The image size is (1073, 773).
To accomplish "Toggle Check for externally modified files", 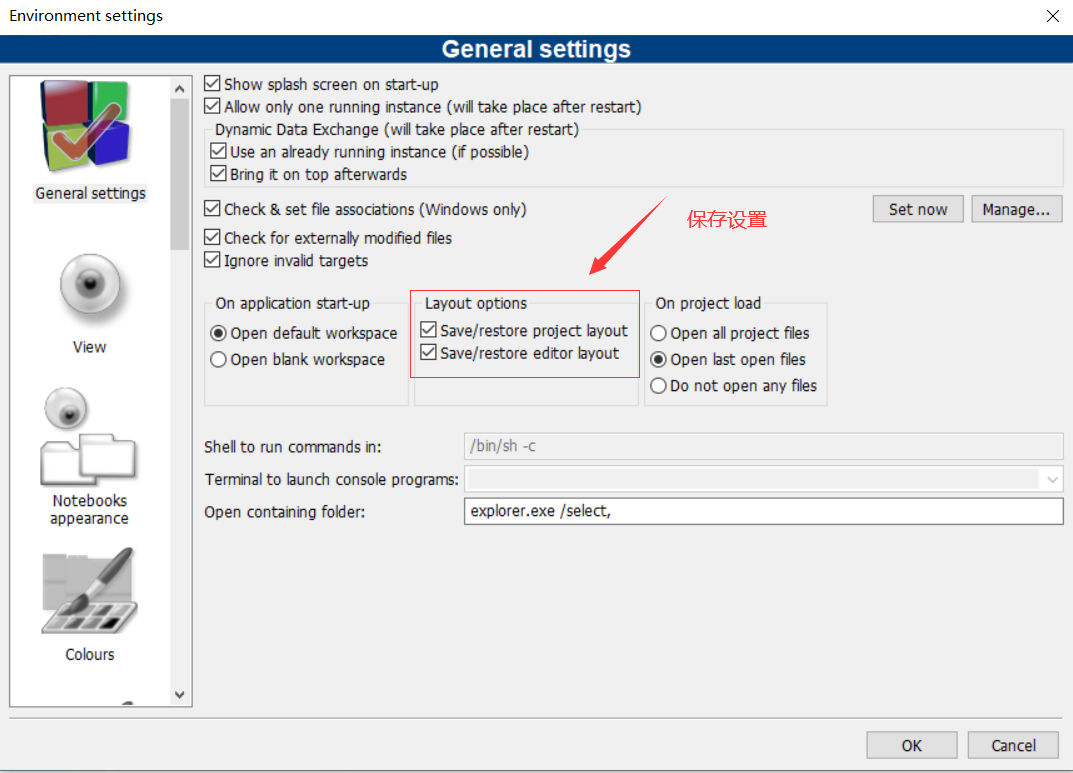I will (x=212, y=237).
